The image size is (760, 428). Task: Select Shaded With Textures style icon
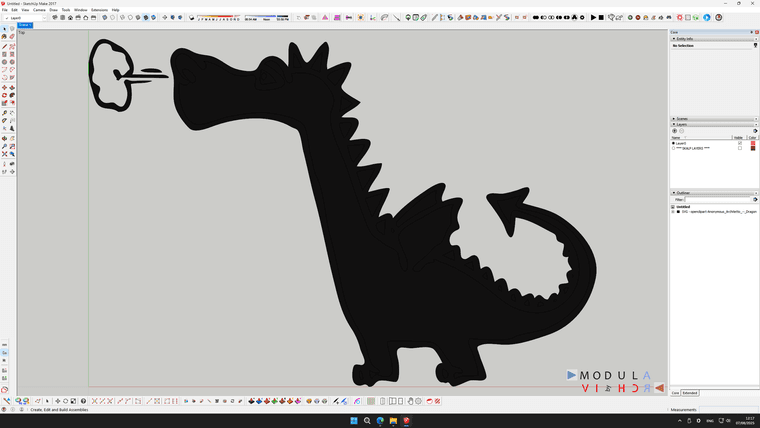point(145,17)
